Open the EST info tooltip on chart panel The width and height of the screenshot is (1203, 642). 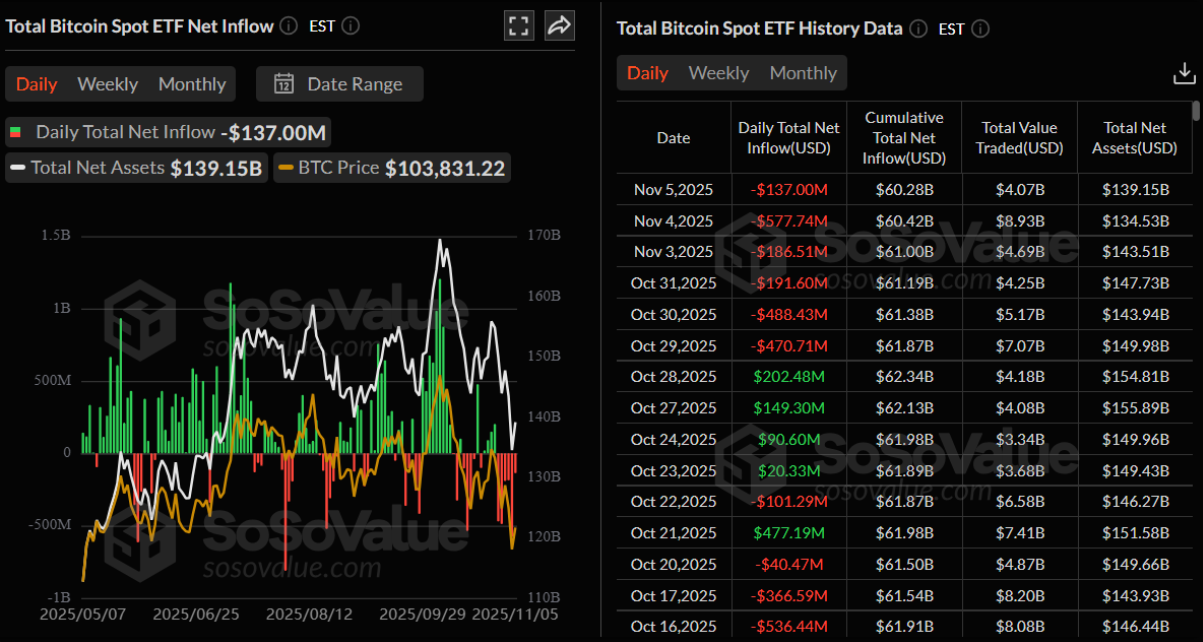pyautogui.click(x=349, y=26)
